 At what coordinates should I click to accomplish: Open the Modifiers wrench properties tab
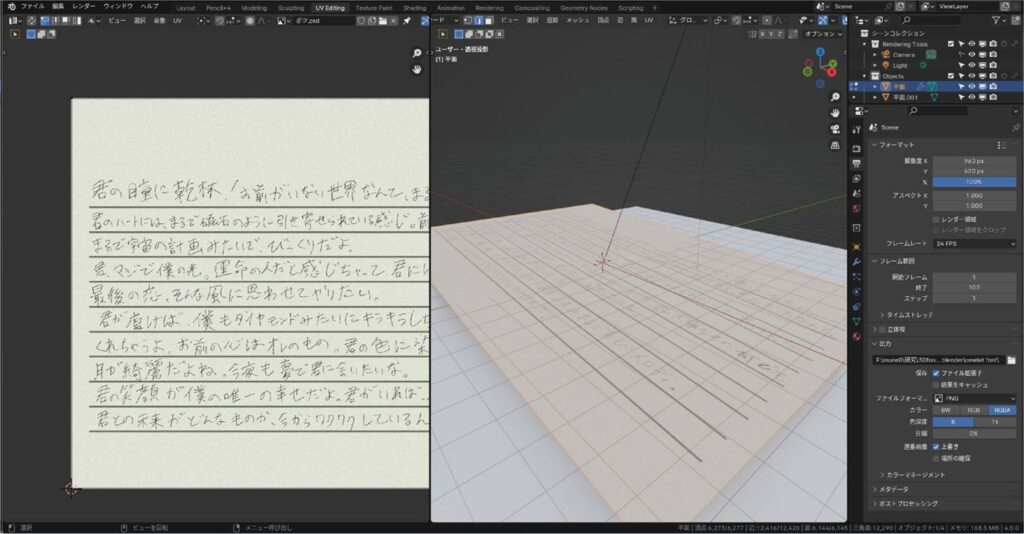[x=856, y=262]
